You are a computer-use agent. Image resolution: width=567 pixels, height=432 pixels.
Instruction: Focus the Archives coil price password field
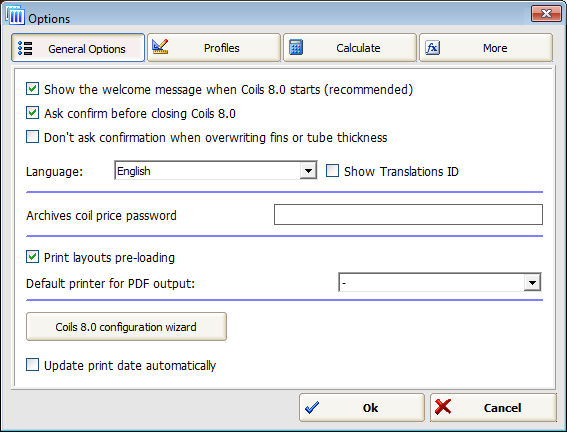(x=408, y=214)
